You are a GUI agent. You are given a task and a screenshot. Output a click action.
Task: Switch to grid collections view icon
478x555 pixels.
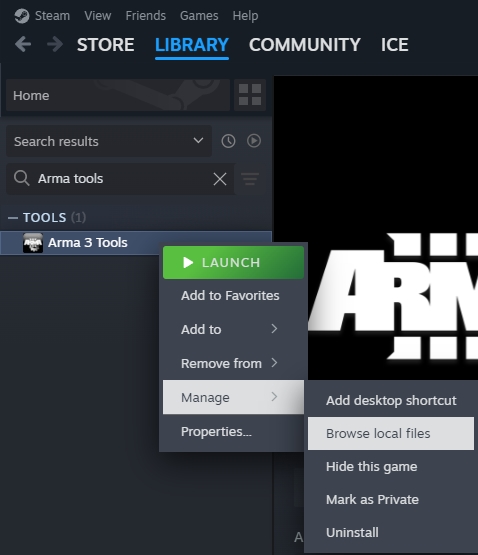[250, 95]
